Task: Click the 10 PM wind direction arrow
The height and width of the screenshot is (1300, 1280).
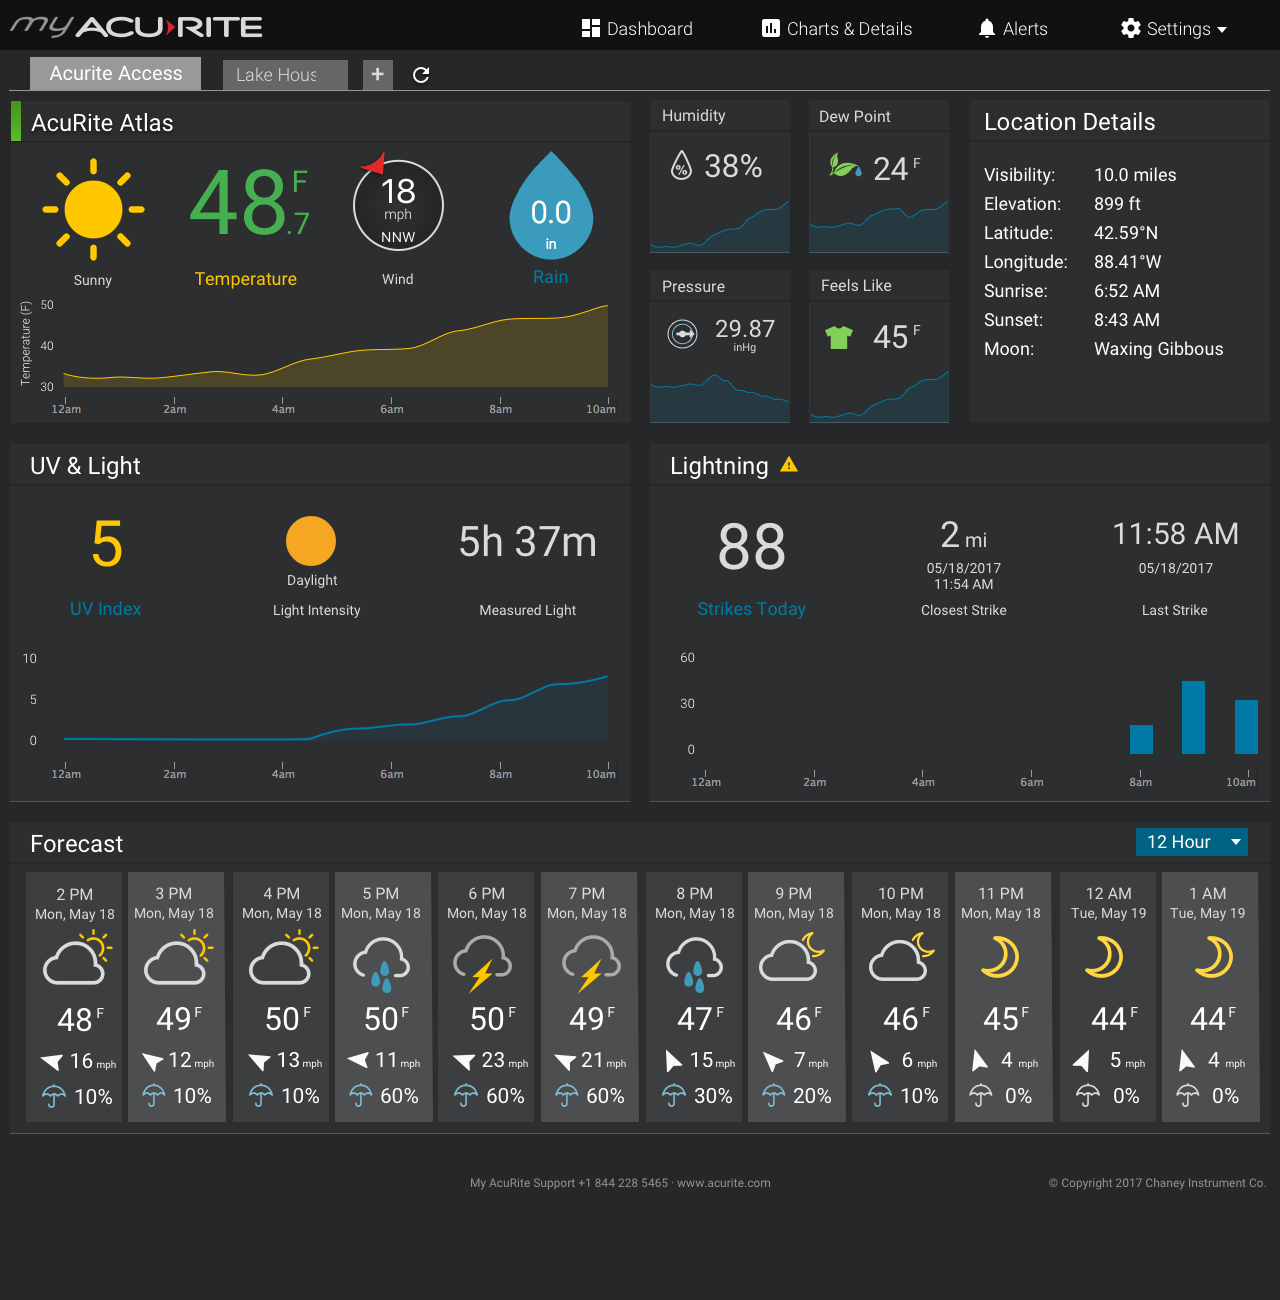Action: [879, 1061]
